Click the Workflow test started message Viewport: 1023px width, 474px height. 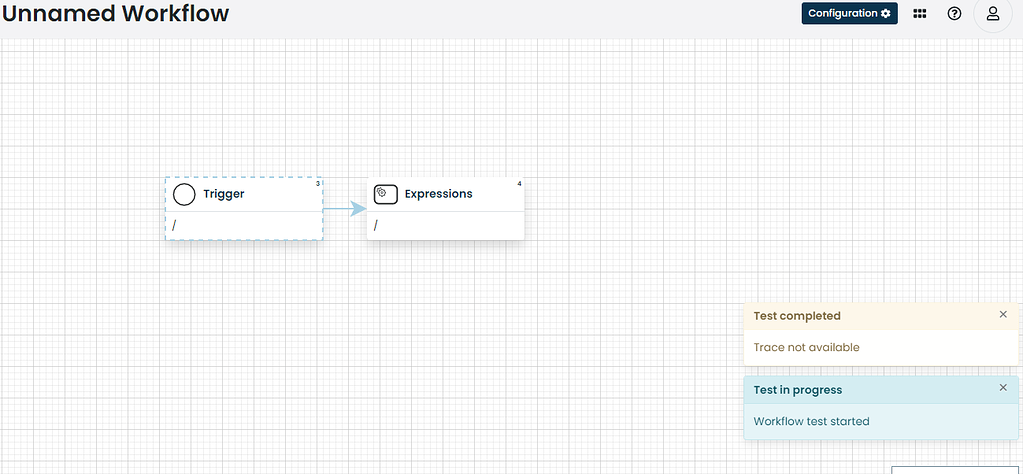pyautogui.click(x=812, y=421)
